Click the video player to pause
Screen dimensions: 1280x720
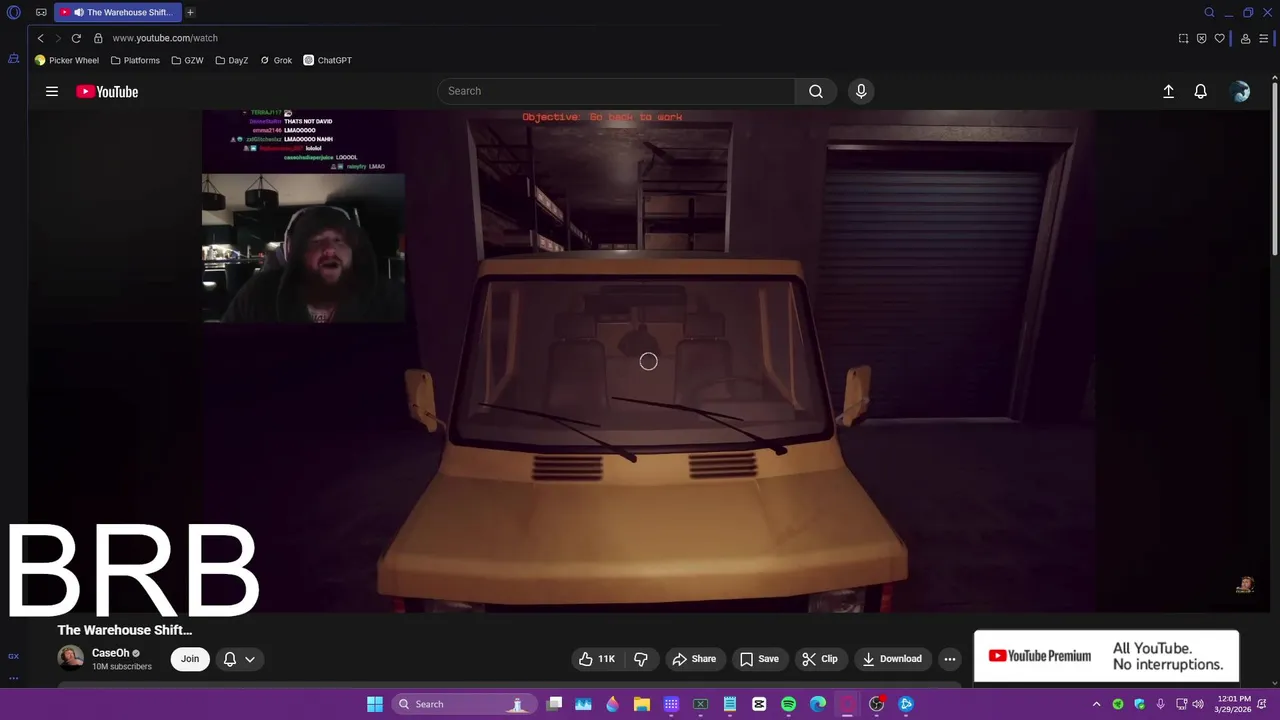click(x=648, y=362)
